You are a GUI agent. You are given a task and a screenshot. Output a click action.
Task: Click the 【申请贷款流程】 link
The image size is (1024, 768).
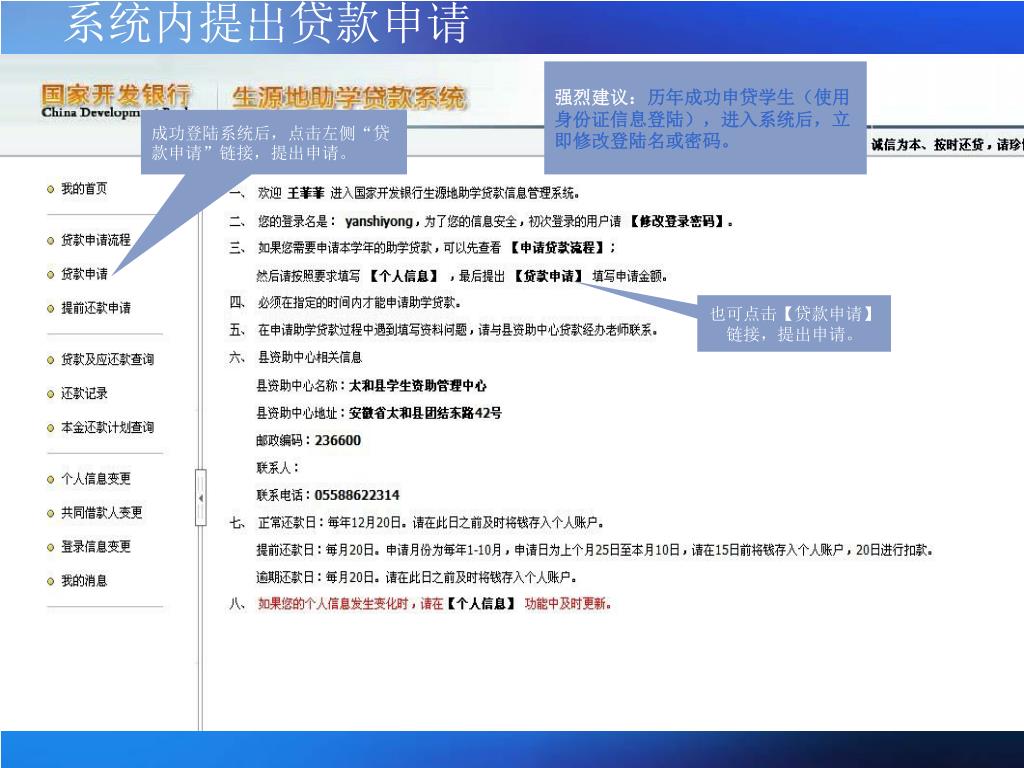pyautogui.click(x=558, y=248)
